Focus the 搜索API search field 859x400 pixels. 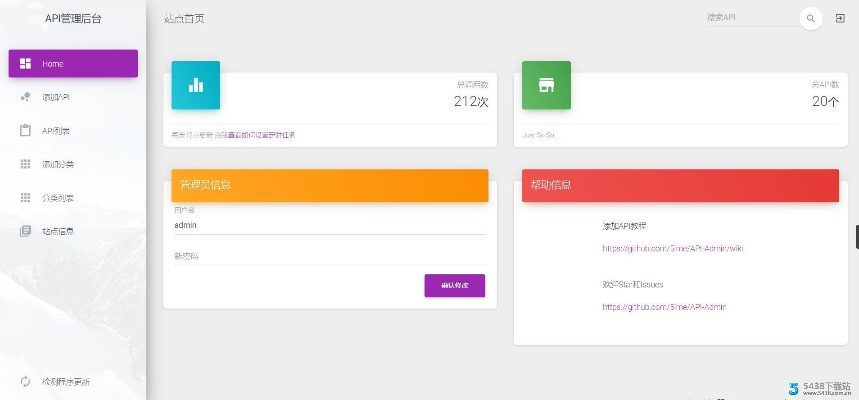pos(750,19)
